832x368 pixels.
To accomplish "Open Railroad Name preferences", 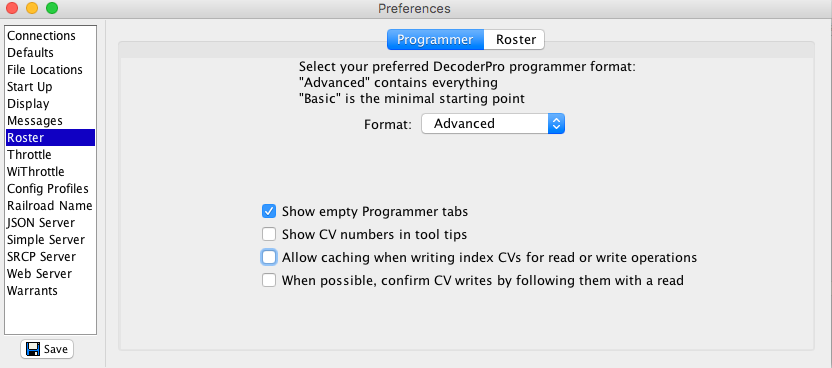I will (50, 205).
